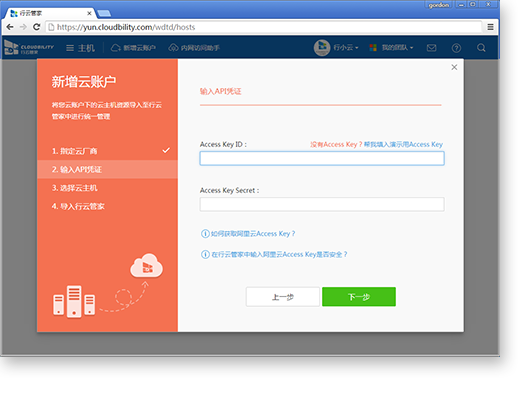520x394 pixels.
Task: Click the green 下一步 next button
Action: click(x=359, y=297)
